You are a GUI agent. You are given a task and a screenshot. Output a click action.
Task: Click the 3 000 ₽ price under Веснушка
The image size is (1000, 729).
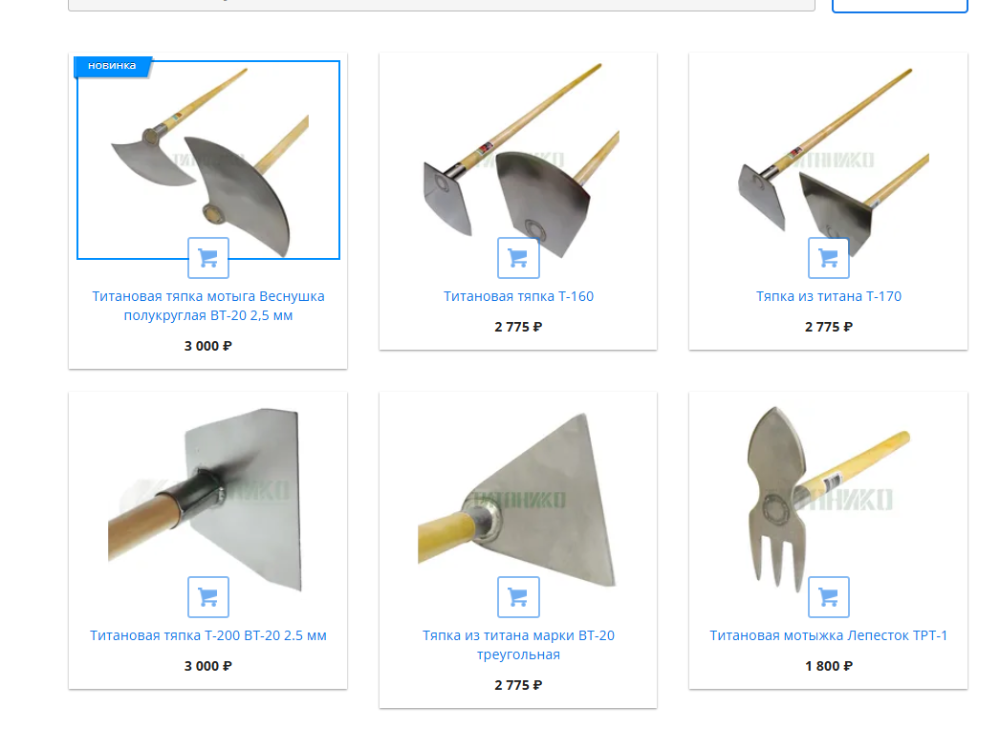pos(208,346)
